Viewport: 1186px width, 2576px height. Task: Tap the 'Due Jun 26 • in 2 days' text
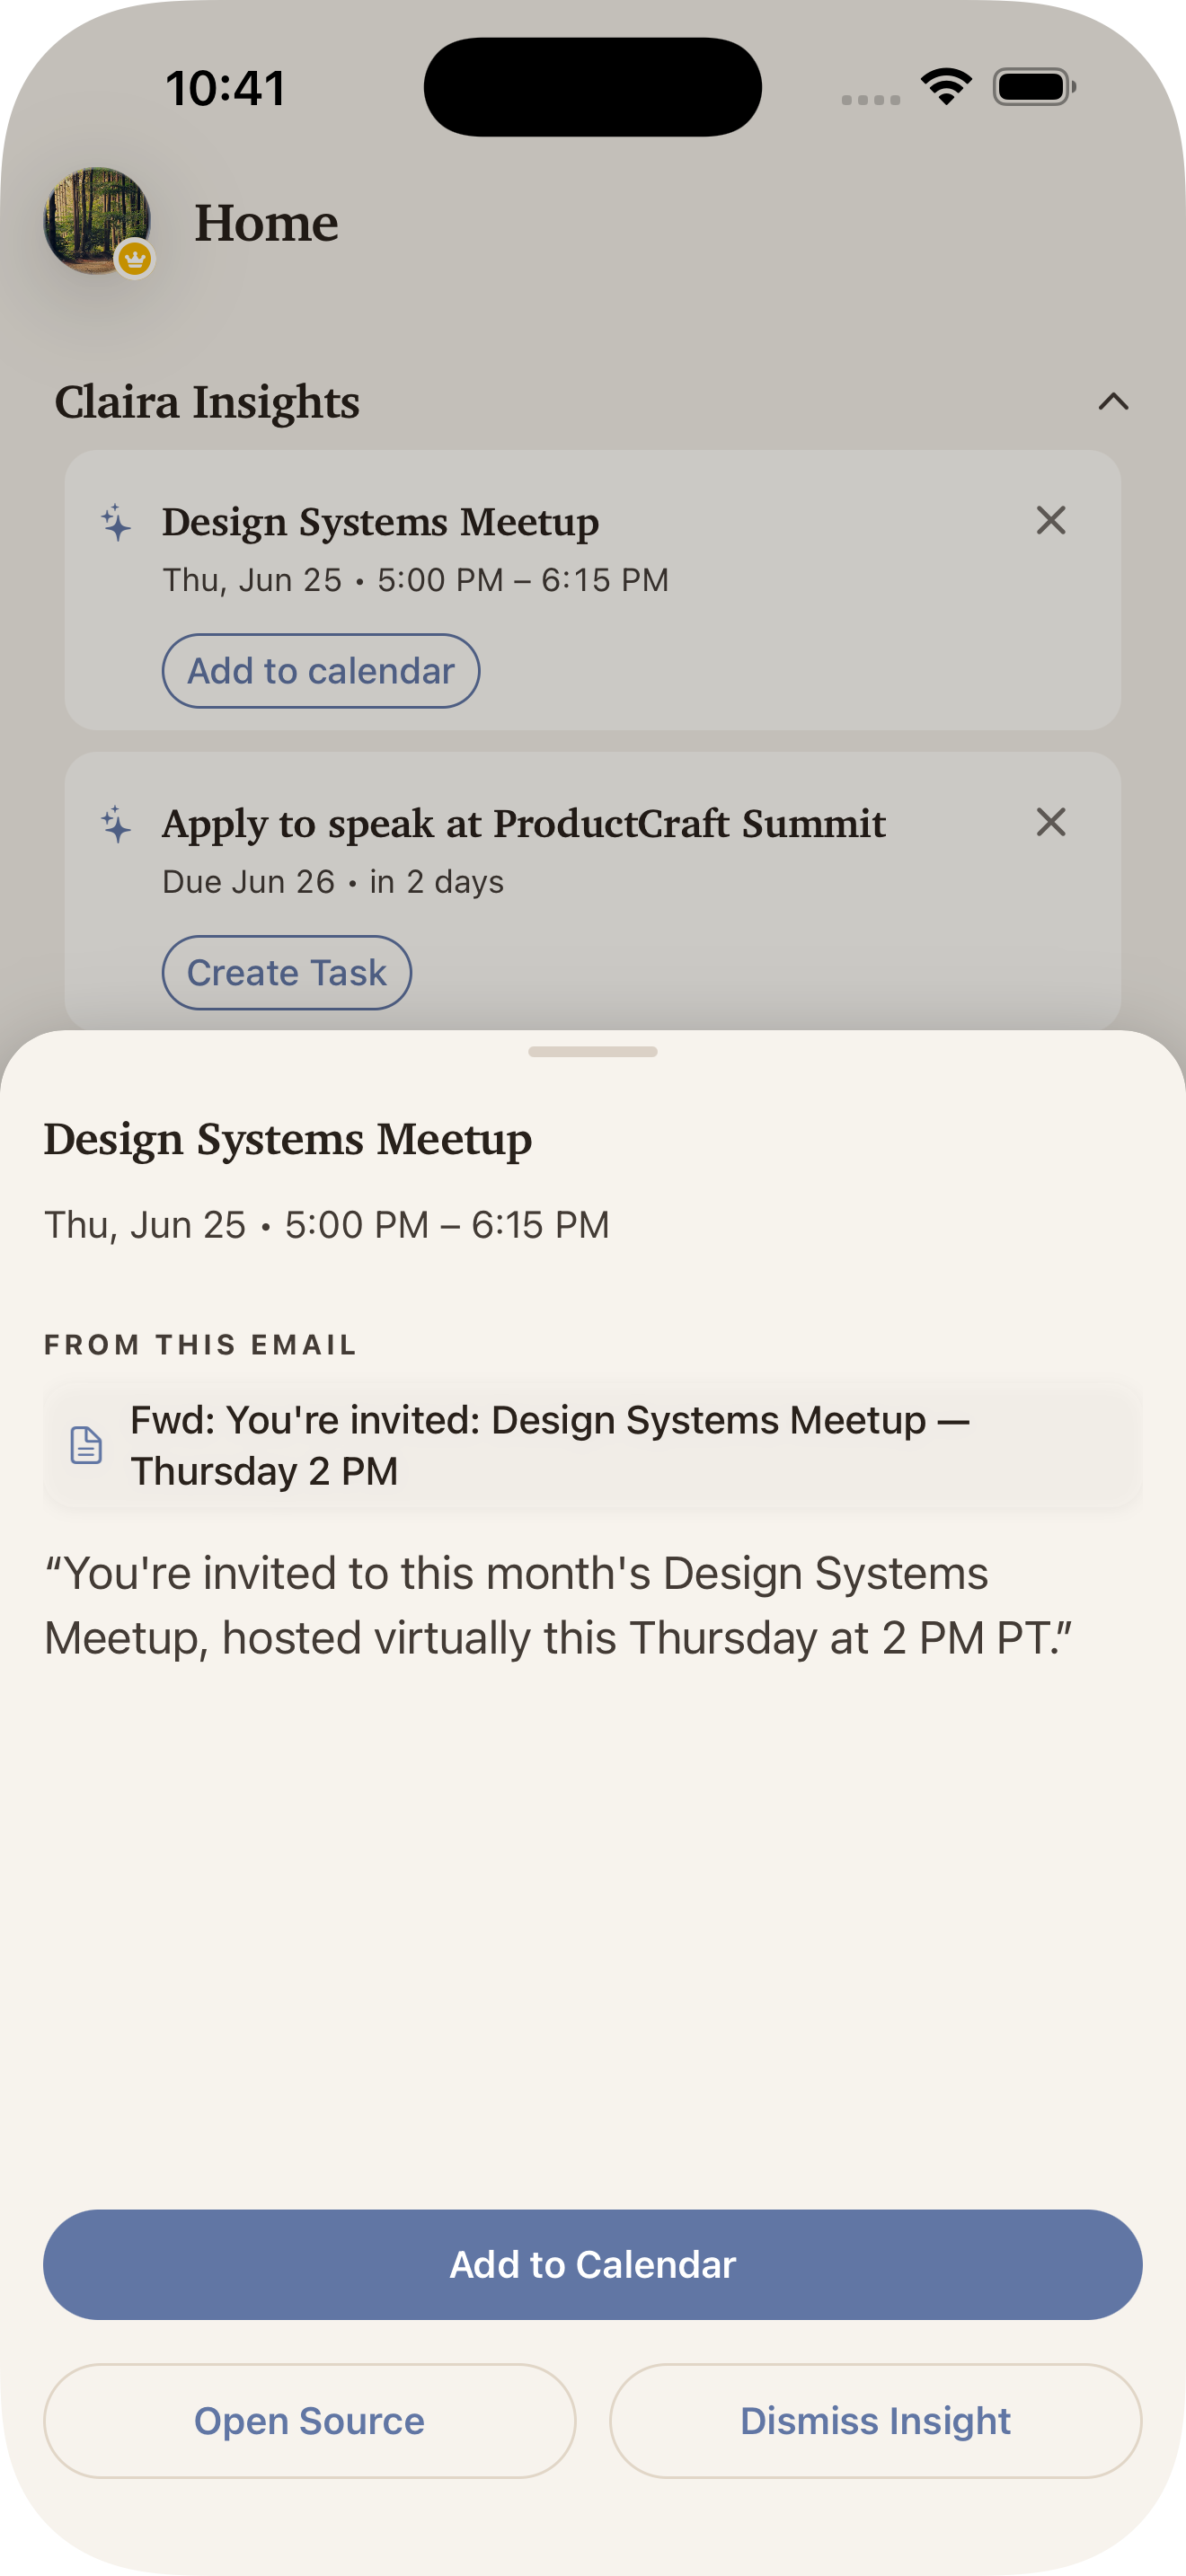click(333, 882)
